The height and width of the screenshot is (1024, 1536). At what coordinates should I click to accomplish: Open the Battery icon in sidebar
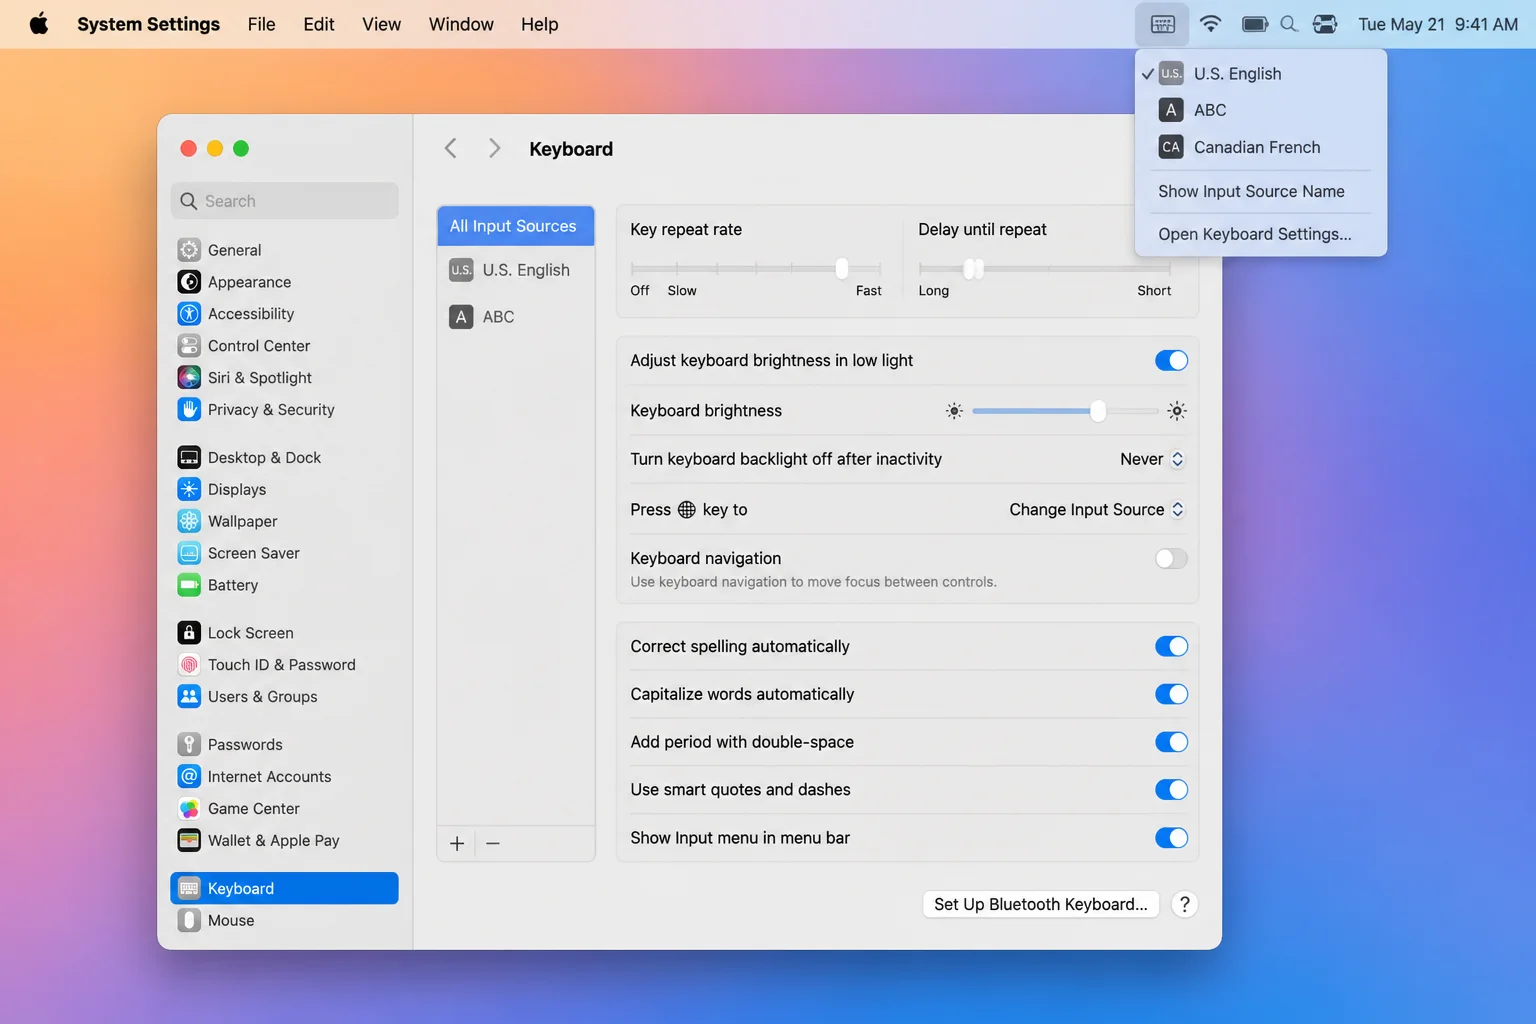[x=189, y=586]
